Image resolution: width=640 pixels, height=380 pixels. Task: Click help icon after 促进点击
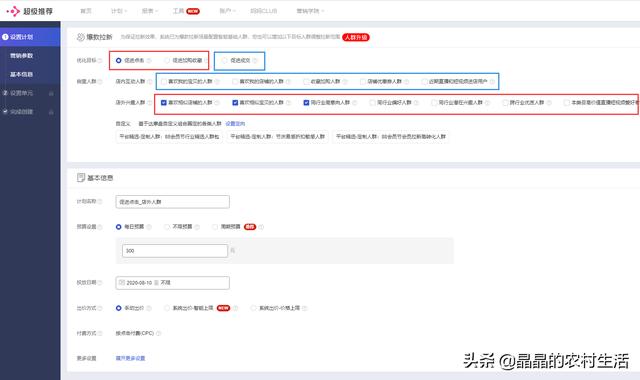pyautogui.click(x=149, y=60)
